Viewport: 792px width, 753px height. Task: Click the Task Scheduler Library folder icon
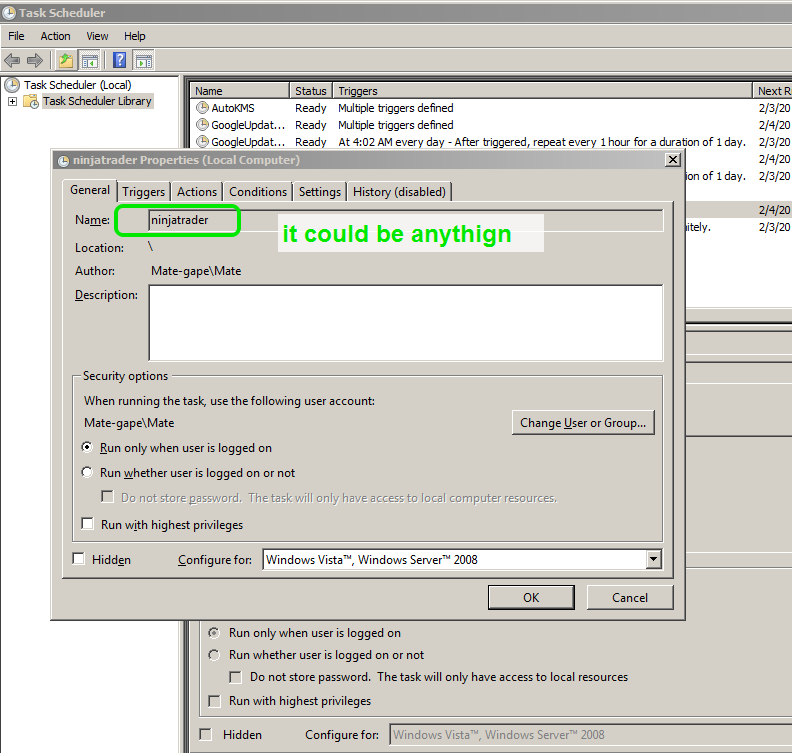[31, 101]
